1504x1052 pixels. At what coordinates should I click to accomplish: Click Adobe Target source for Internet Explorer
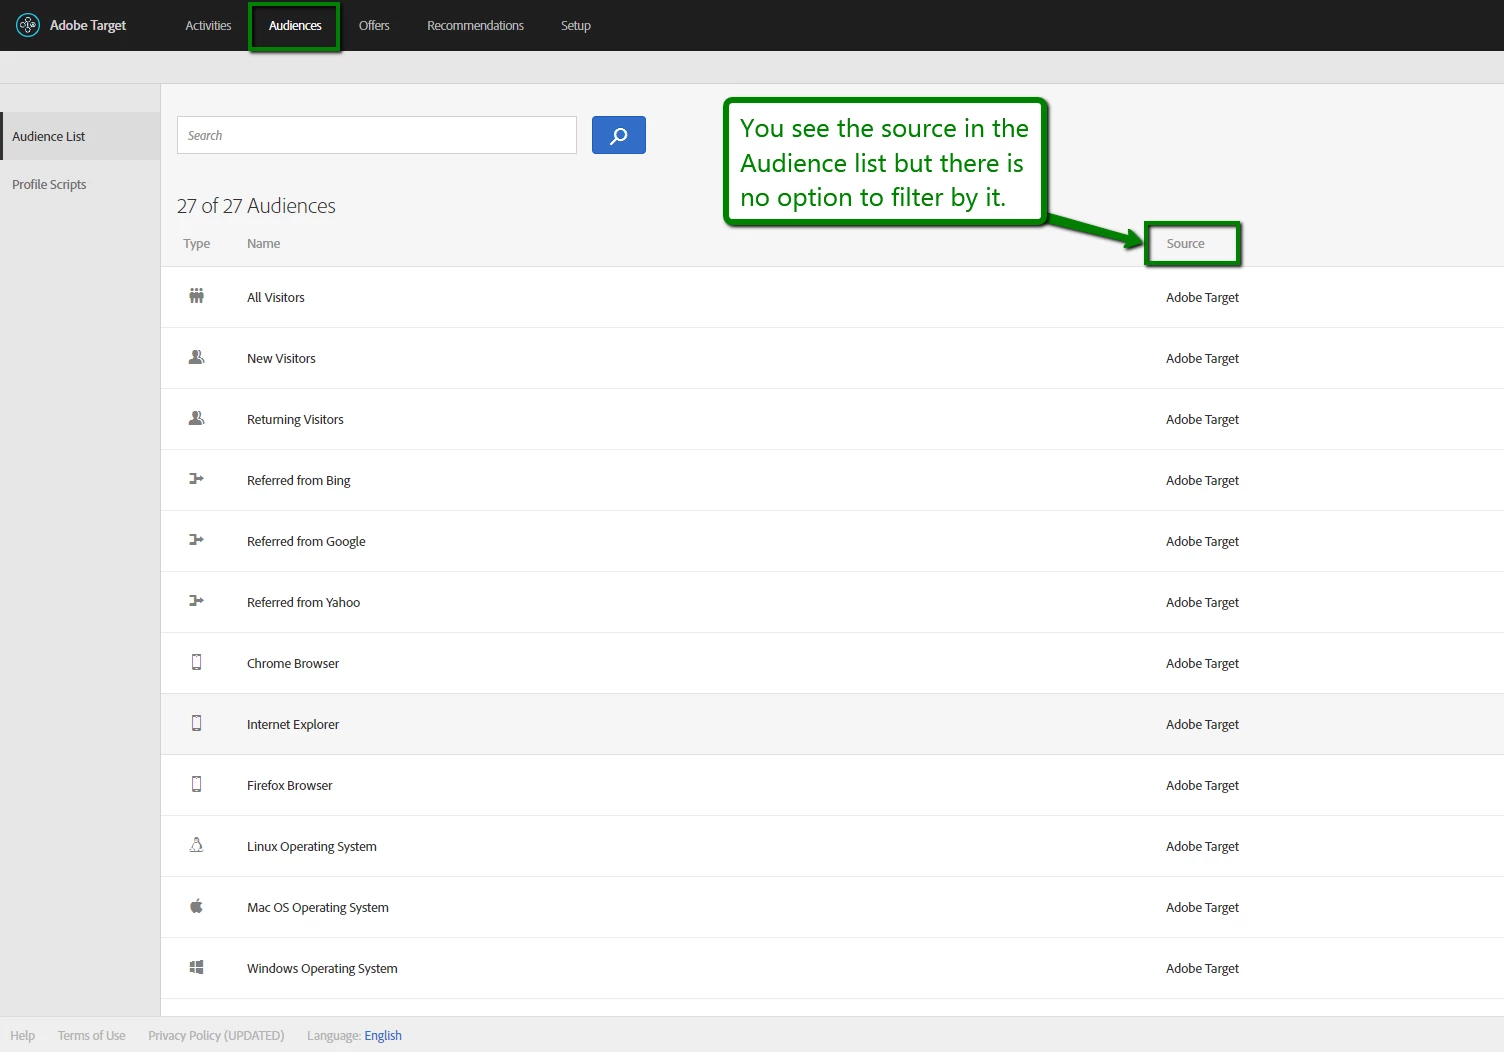[1202, 724]
